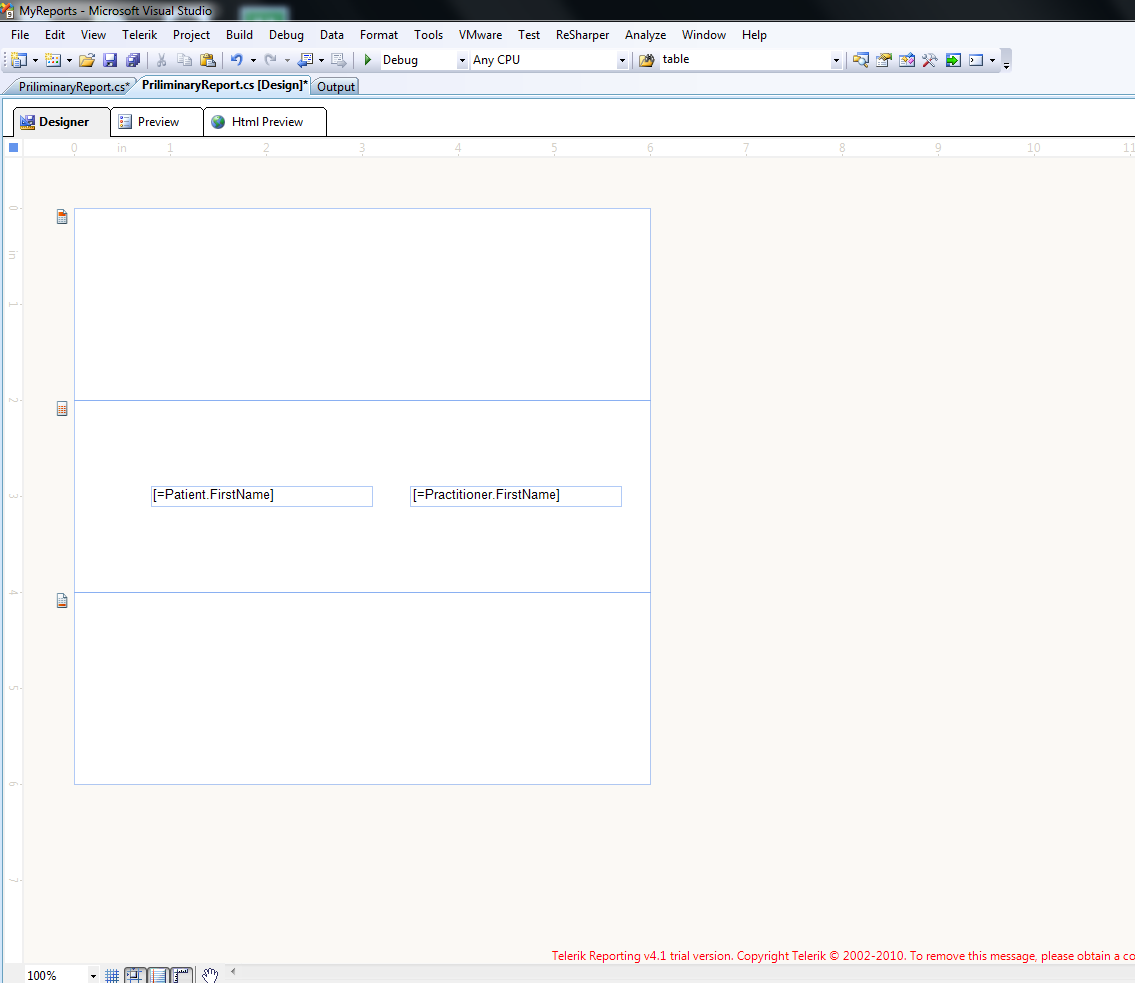1135x983 pixels.
Task: Open the Format menu
Action: point(379,35)
